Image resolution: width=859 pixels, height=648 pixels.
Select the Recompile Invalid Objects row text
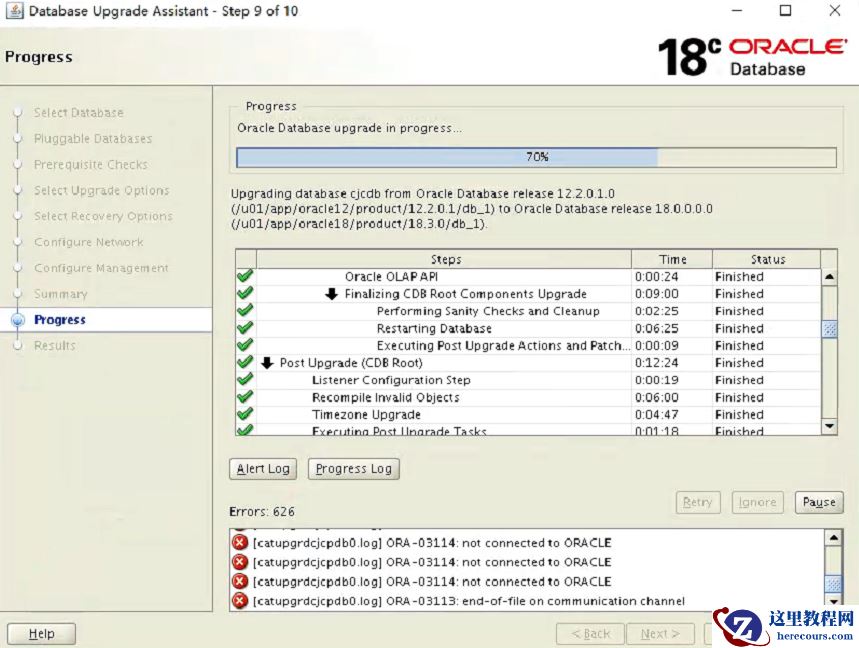[386, 398]
